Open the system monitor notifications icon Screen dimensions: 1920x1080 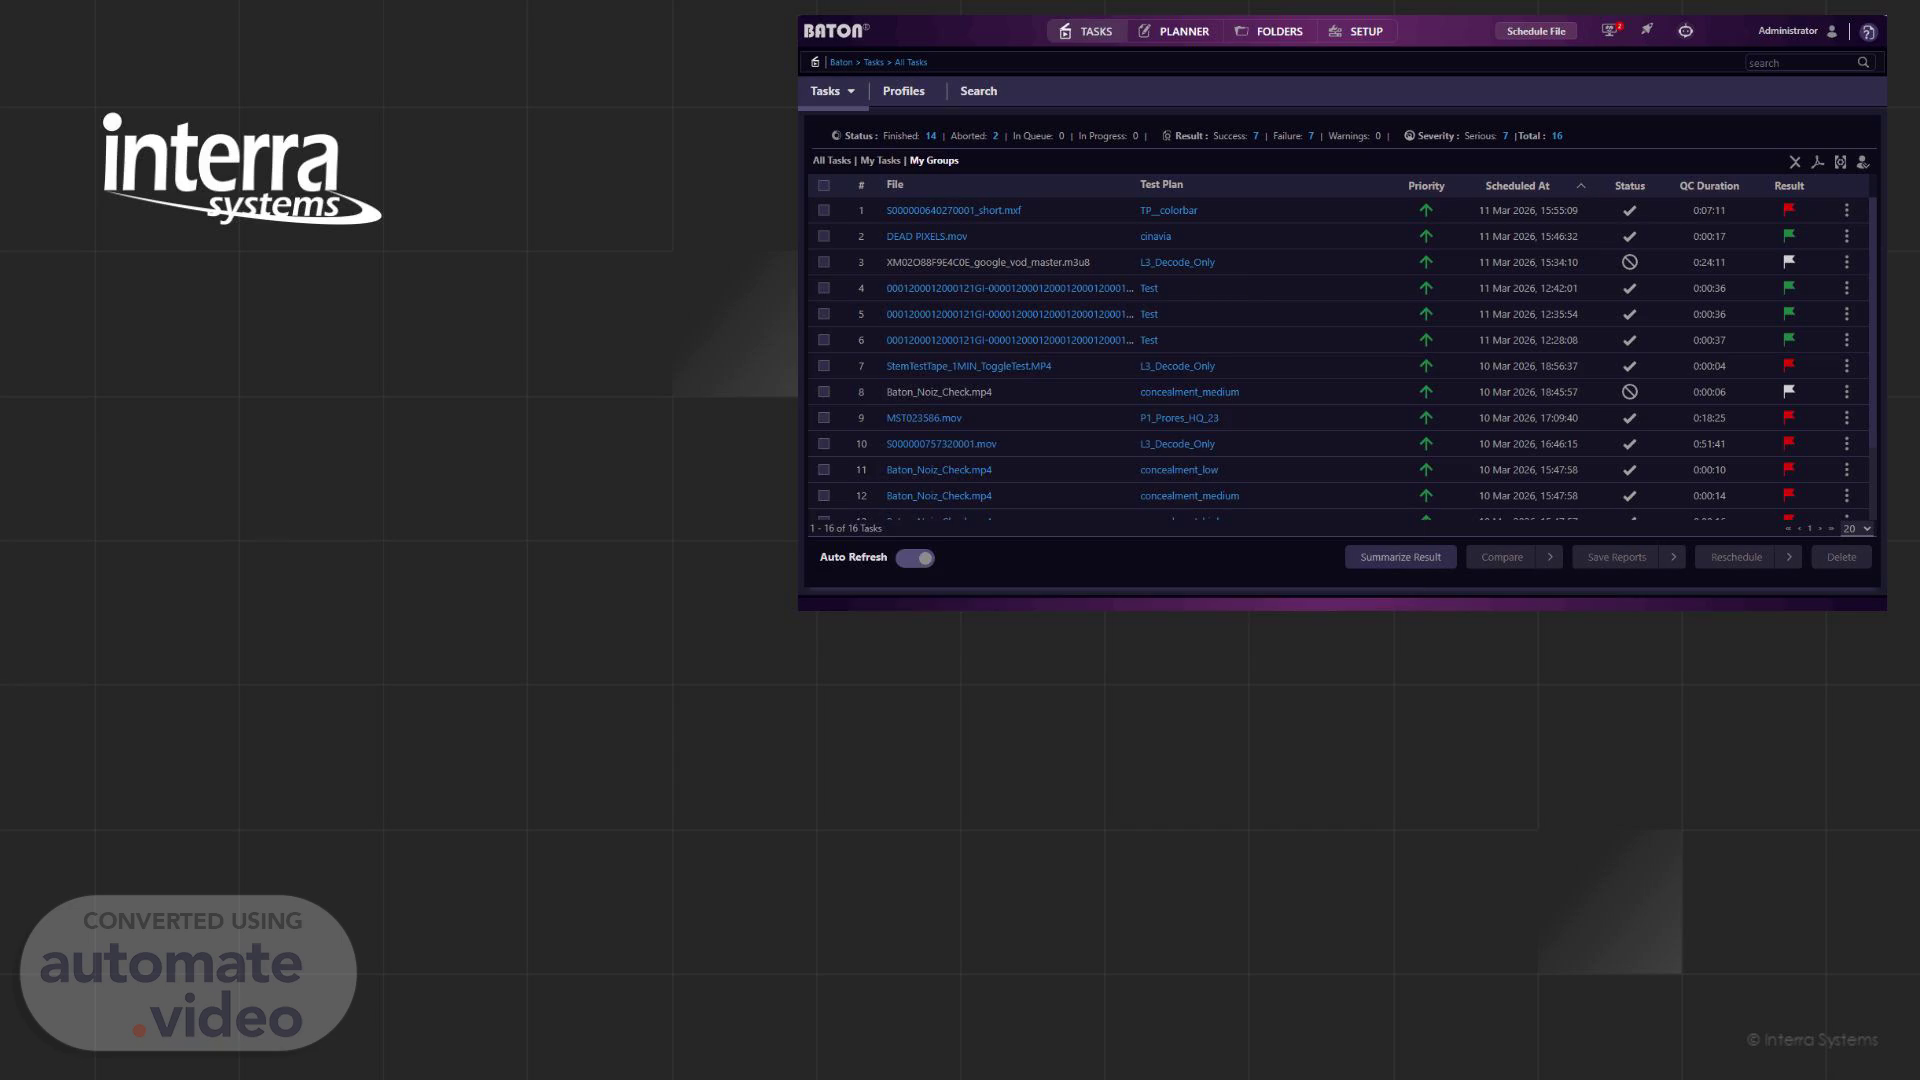1610,31
